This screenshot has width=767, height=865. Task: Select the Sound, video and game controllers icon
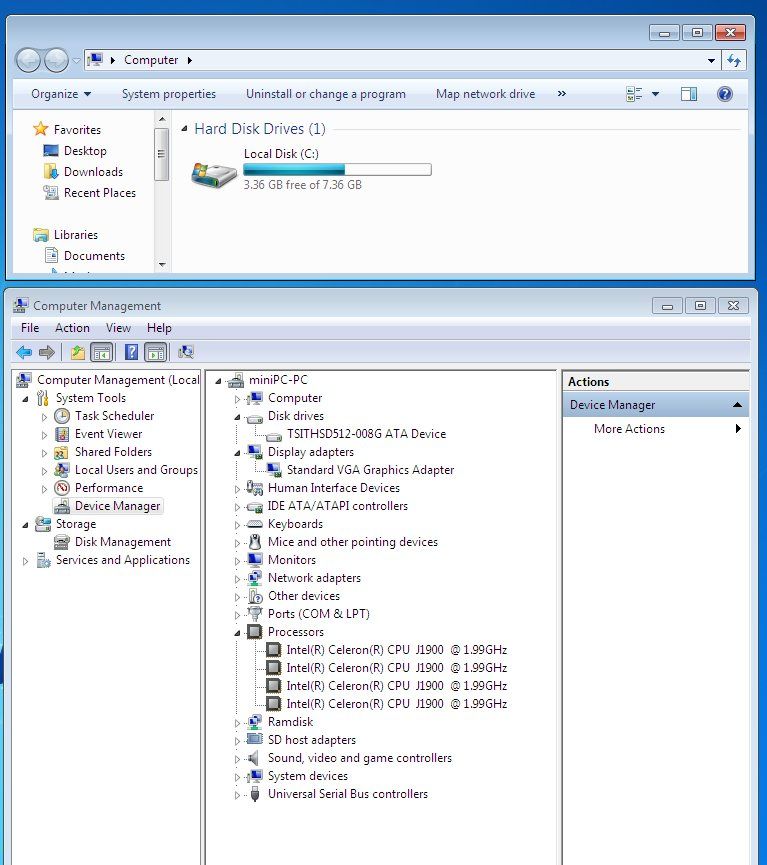[x=253, y=758]
